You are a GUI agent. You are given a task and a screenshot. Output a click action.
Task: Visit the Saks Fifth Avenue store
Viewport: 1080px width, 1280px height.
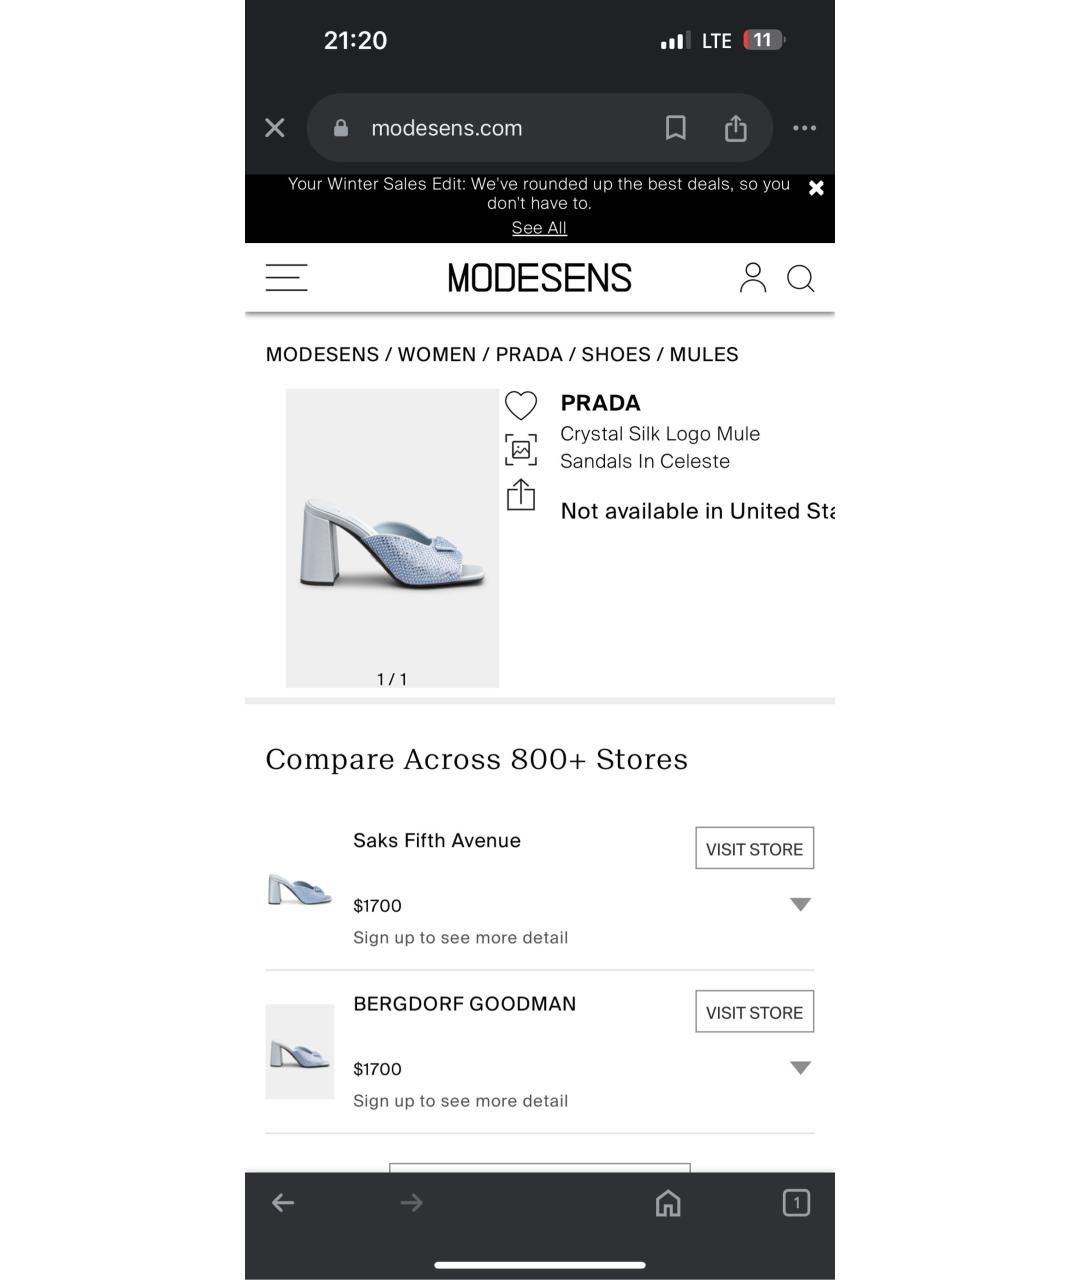(x=755, y=848)
